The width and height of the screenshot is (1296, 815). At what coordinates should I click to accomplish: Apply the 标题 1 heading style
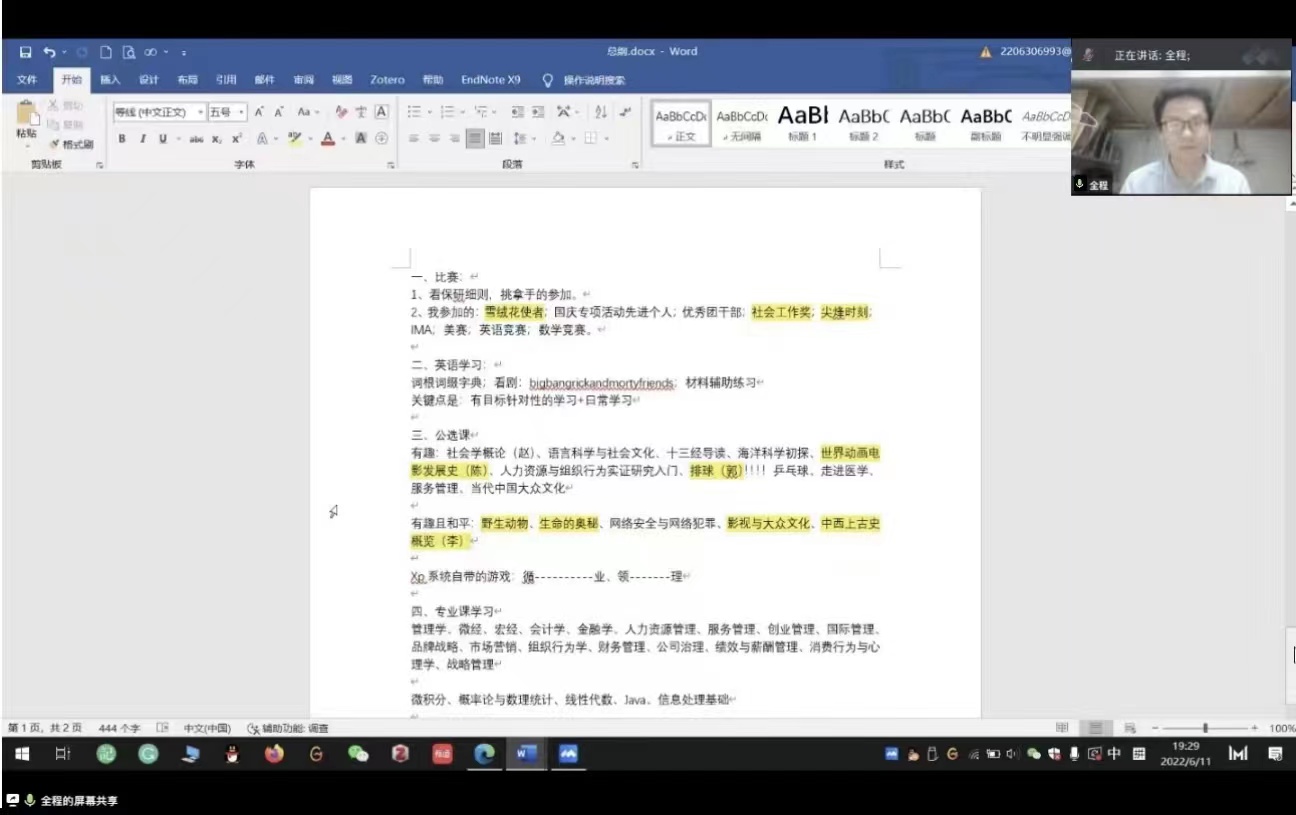802,123
